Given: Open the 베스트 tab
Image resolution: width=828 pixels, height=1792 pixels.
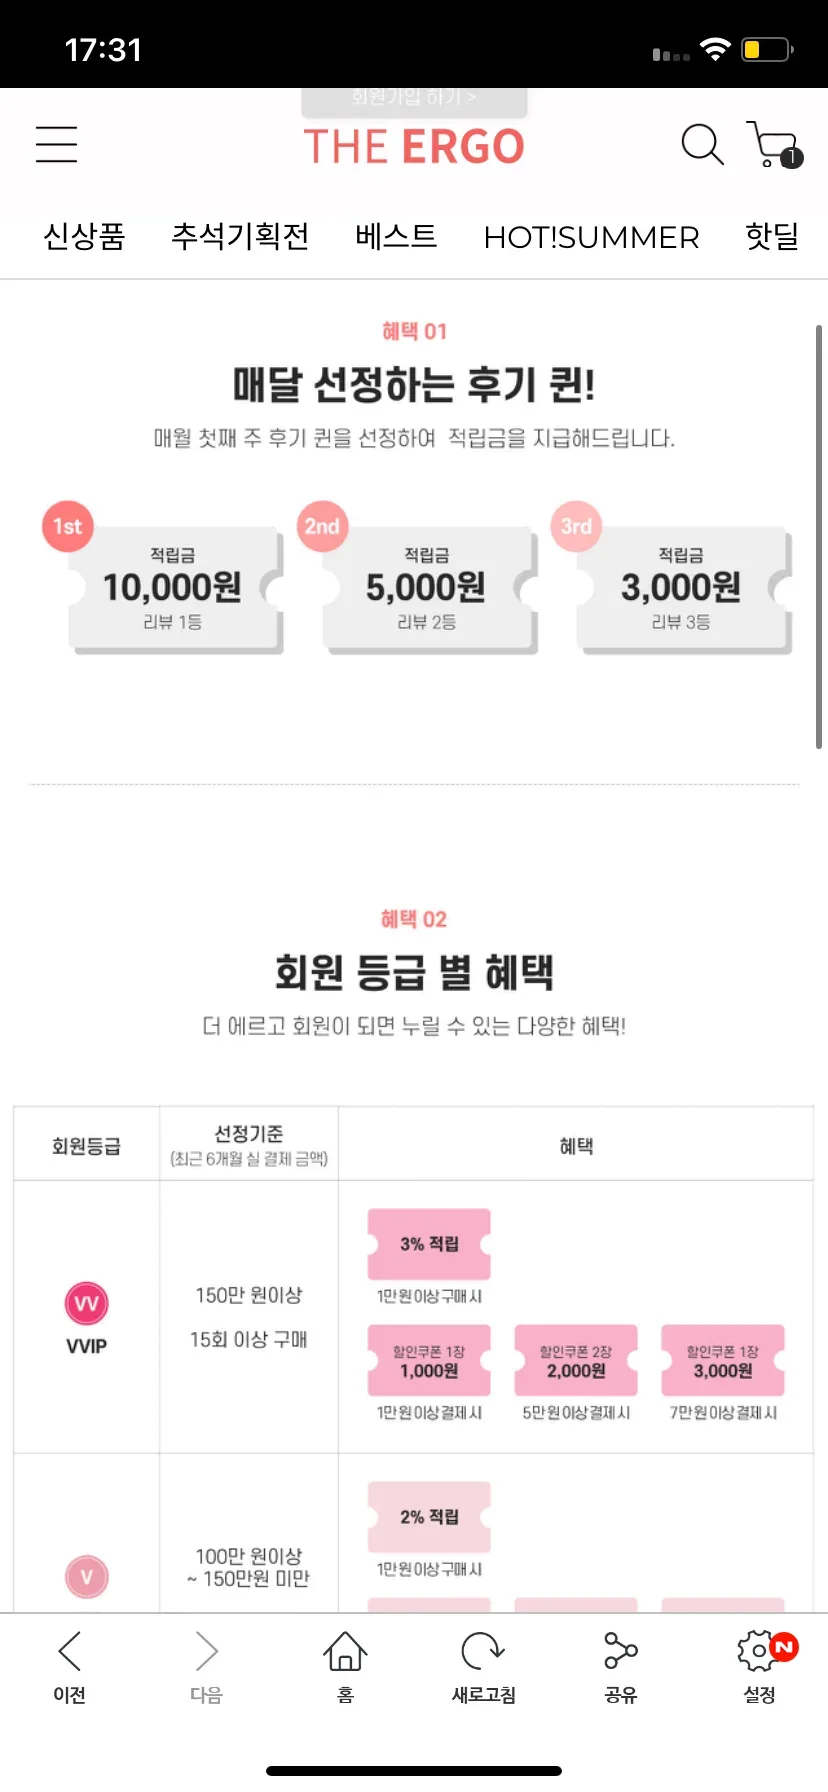Looking at the screenshot, I should pyautogui.click(x=396, y=236).
